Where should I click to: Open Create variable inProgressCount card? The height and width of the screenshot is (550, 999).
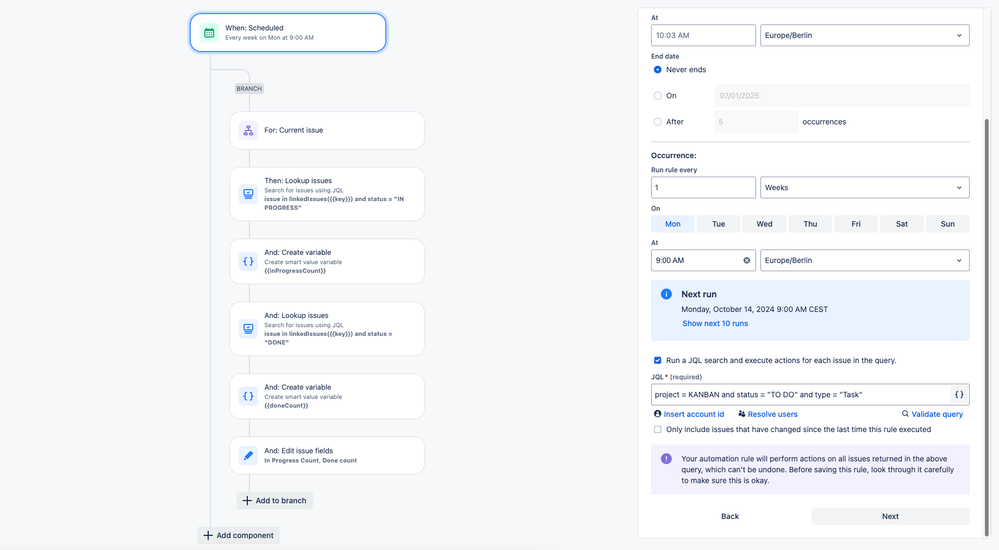click(x=327, y=261)
